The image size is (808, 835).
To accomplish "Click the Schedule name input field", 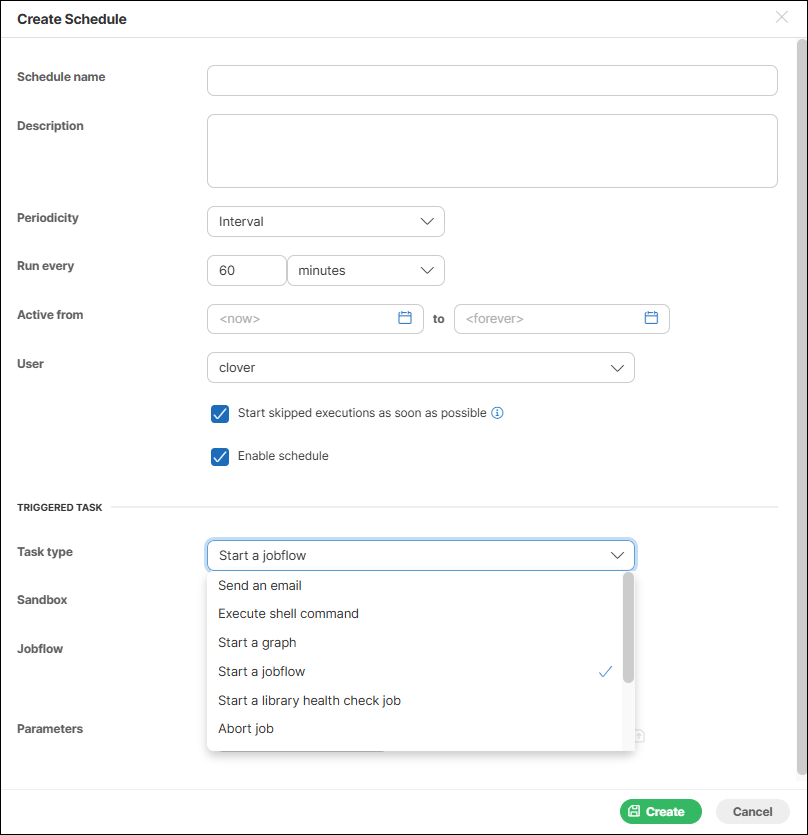I will tap(492, 80).
